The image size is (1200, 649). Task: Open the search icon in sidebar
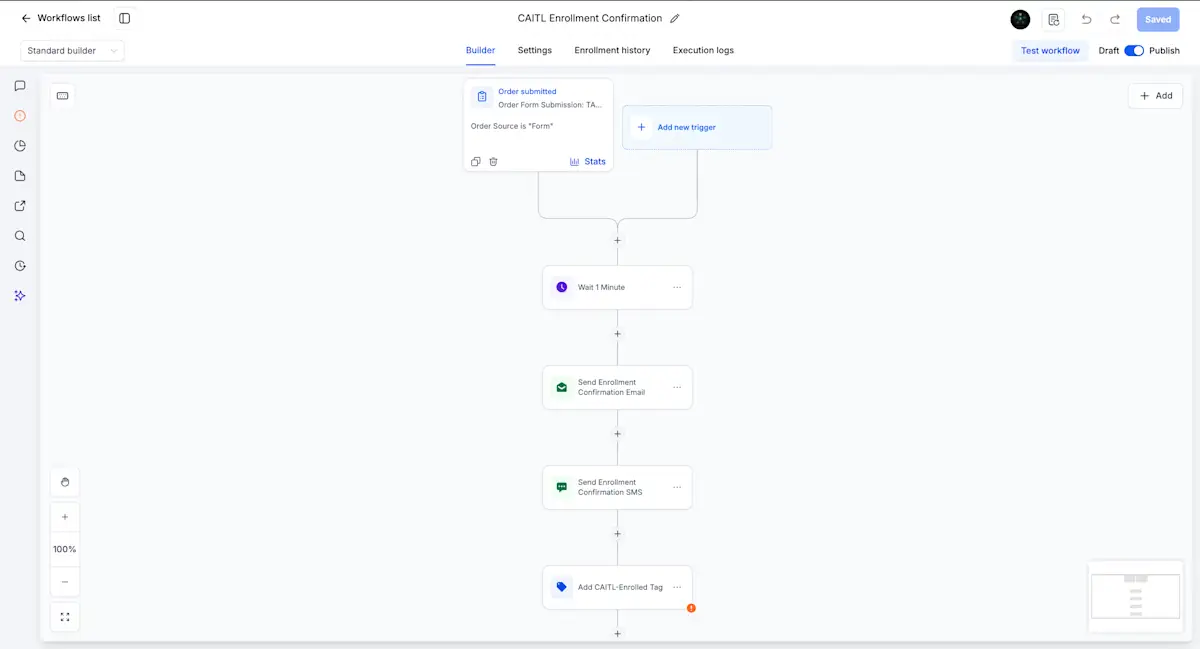pos(20,236)
